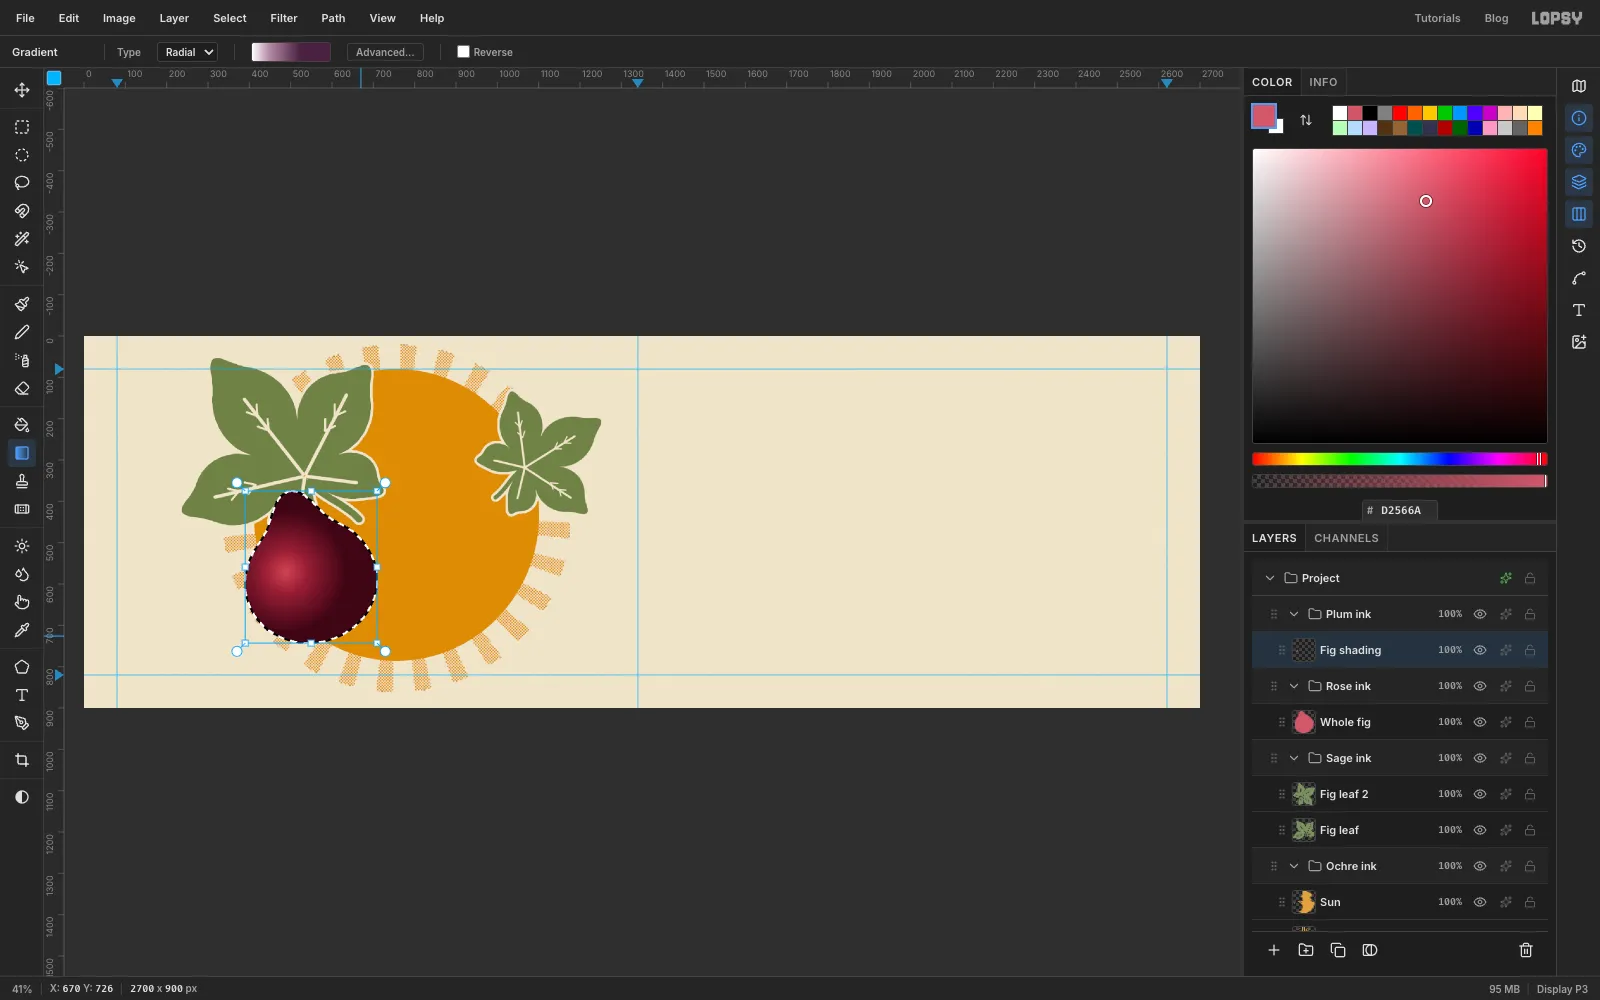Enable the Reverse gradient checkbox

click(x=463, y=52)
